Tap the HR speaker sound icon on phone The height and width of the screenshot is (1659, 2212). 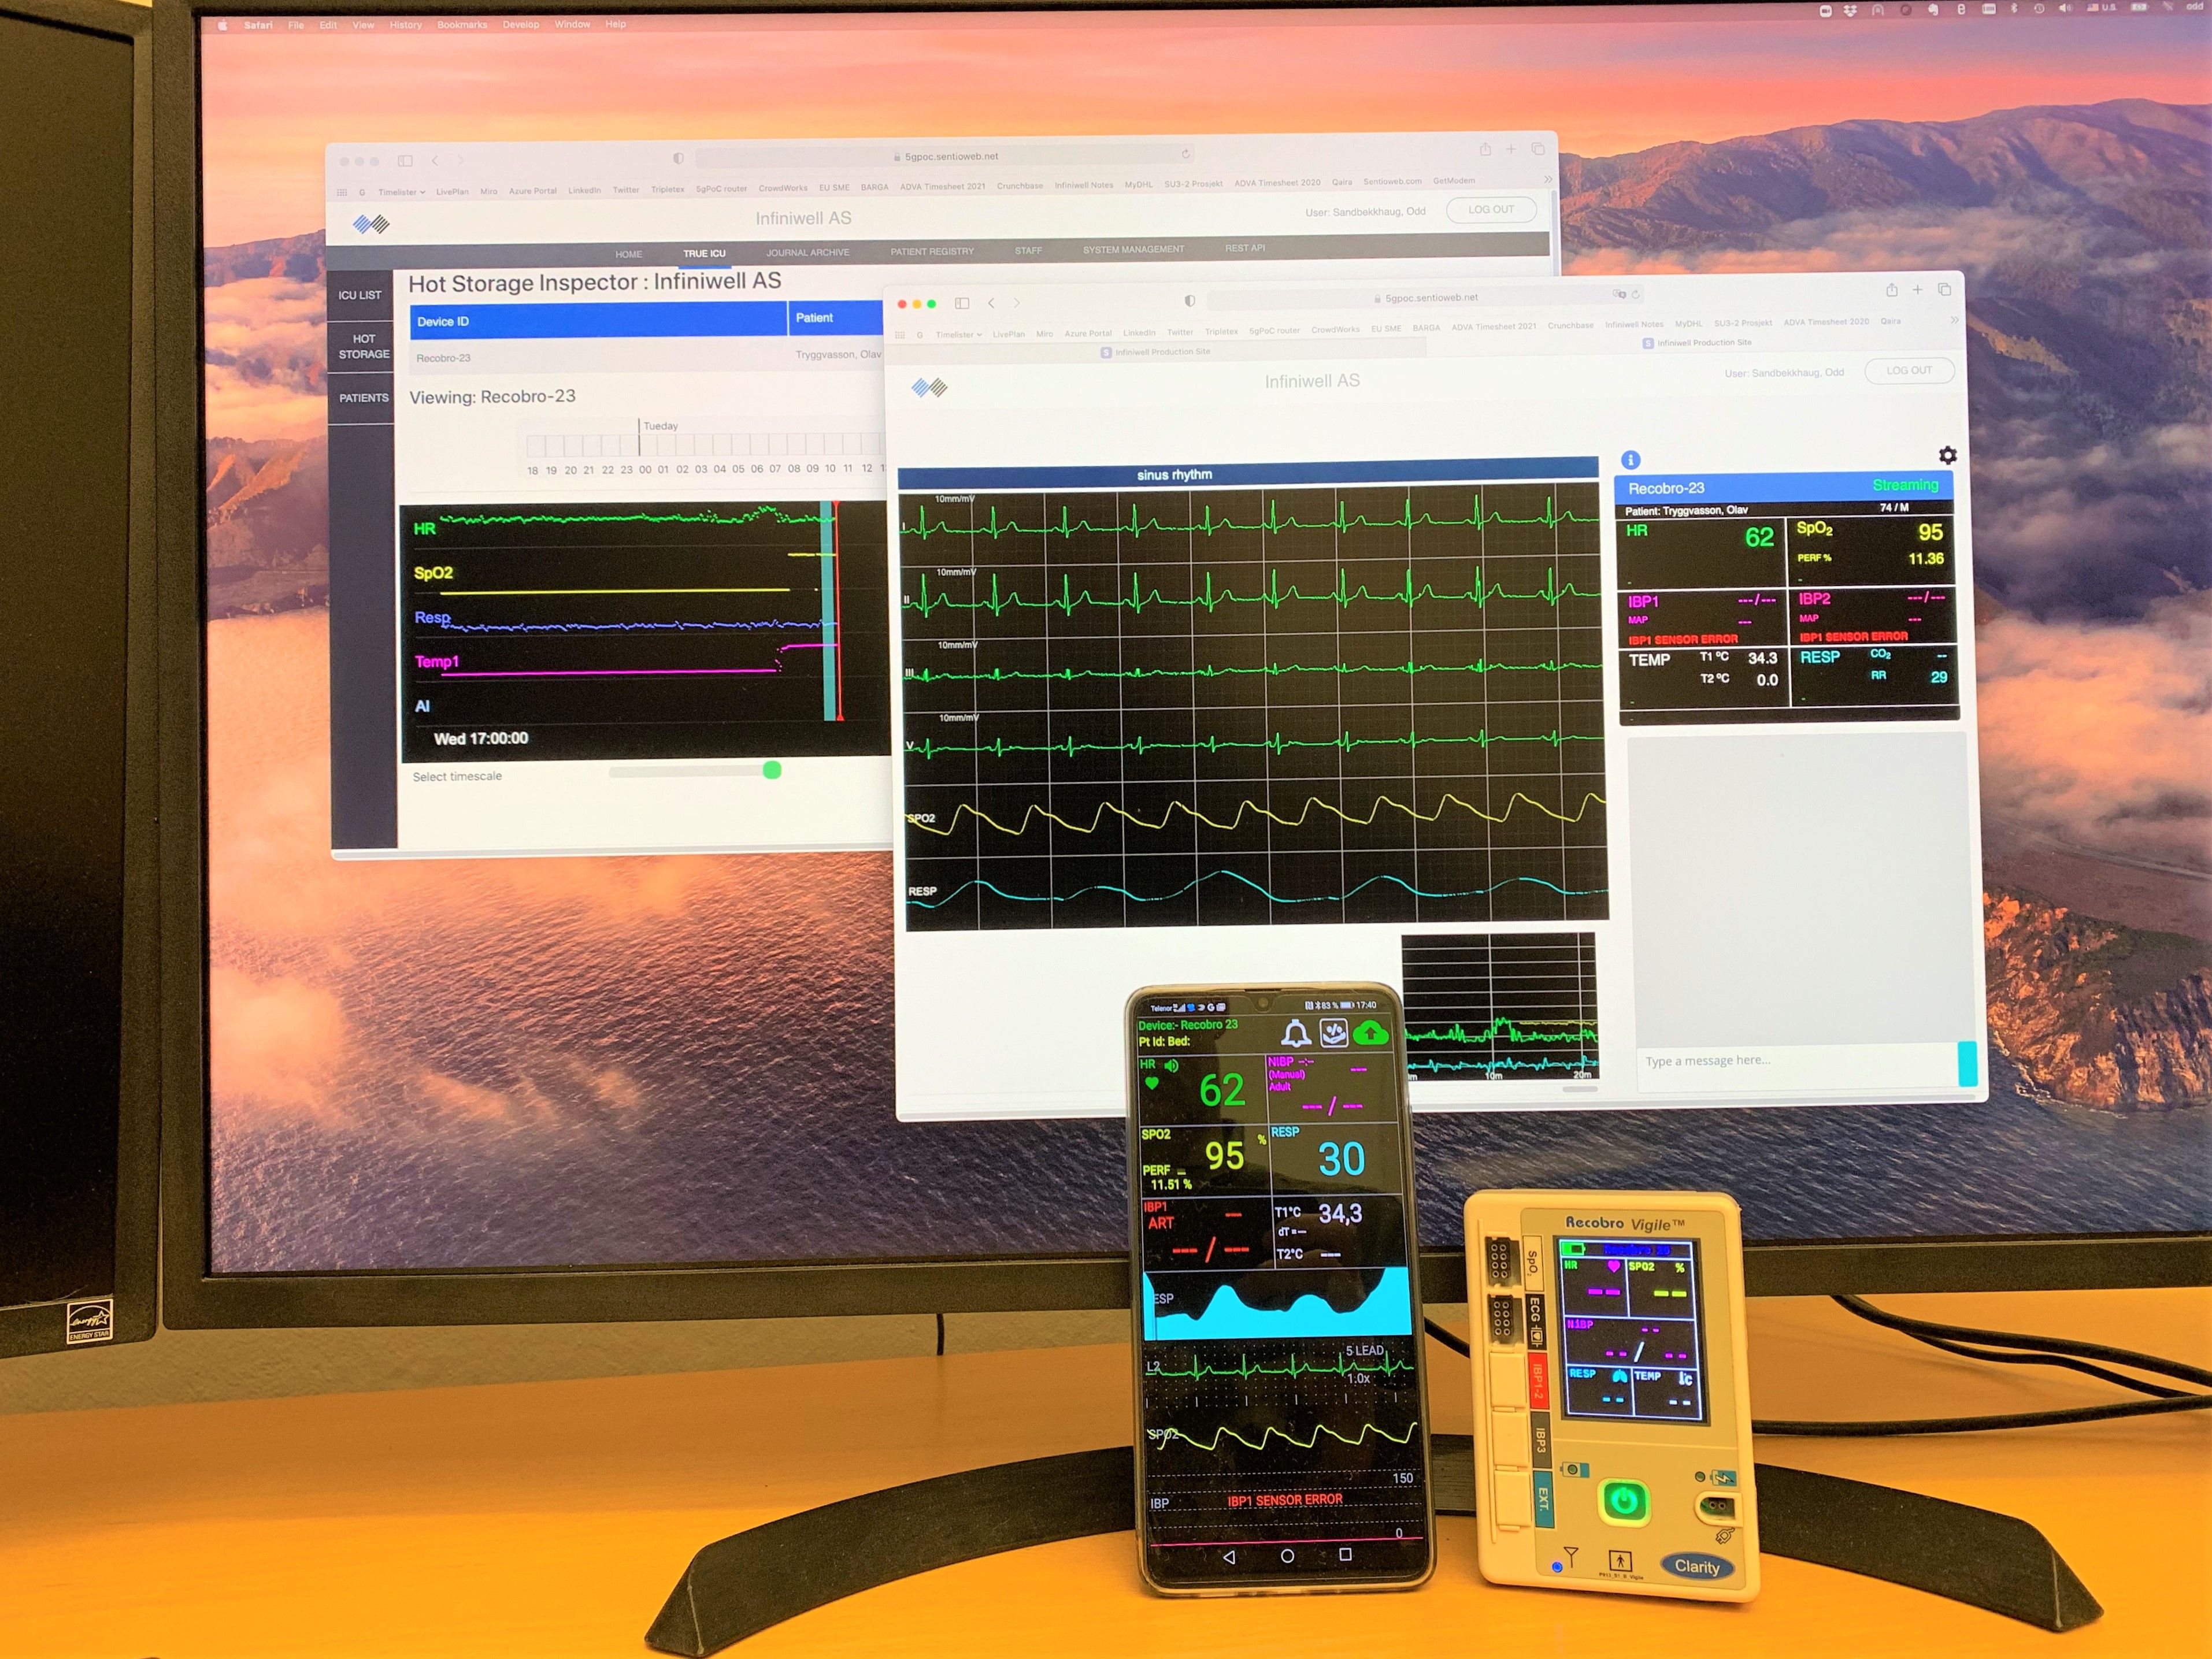point(1171,1066)
